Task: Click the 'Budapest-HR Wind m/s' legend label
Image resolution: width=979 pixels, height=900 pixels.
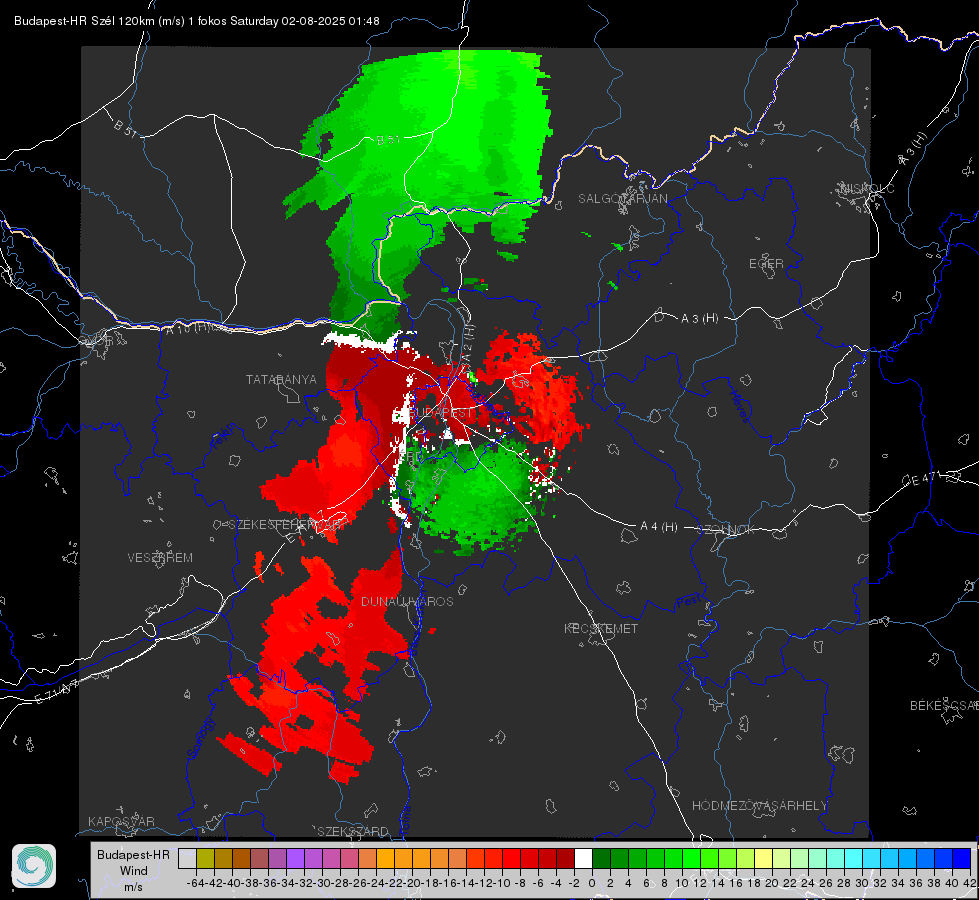Action: tap(134, 871)
